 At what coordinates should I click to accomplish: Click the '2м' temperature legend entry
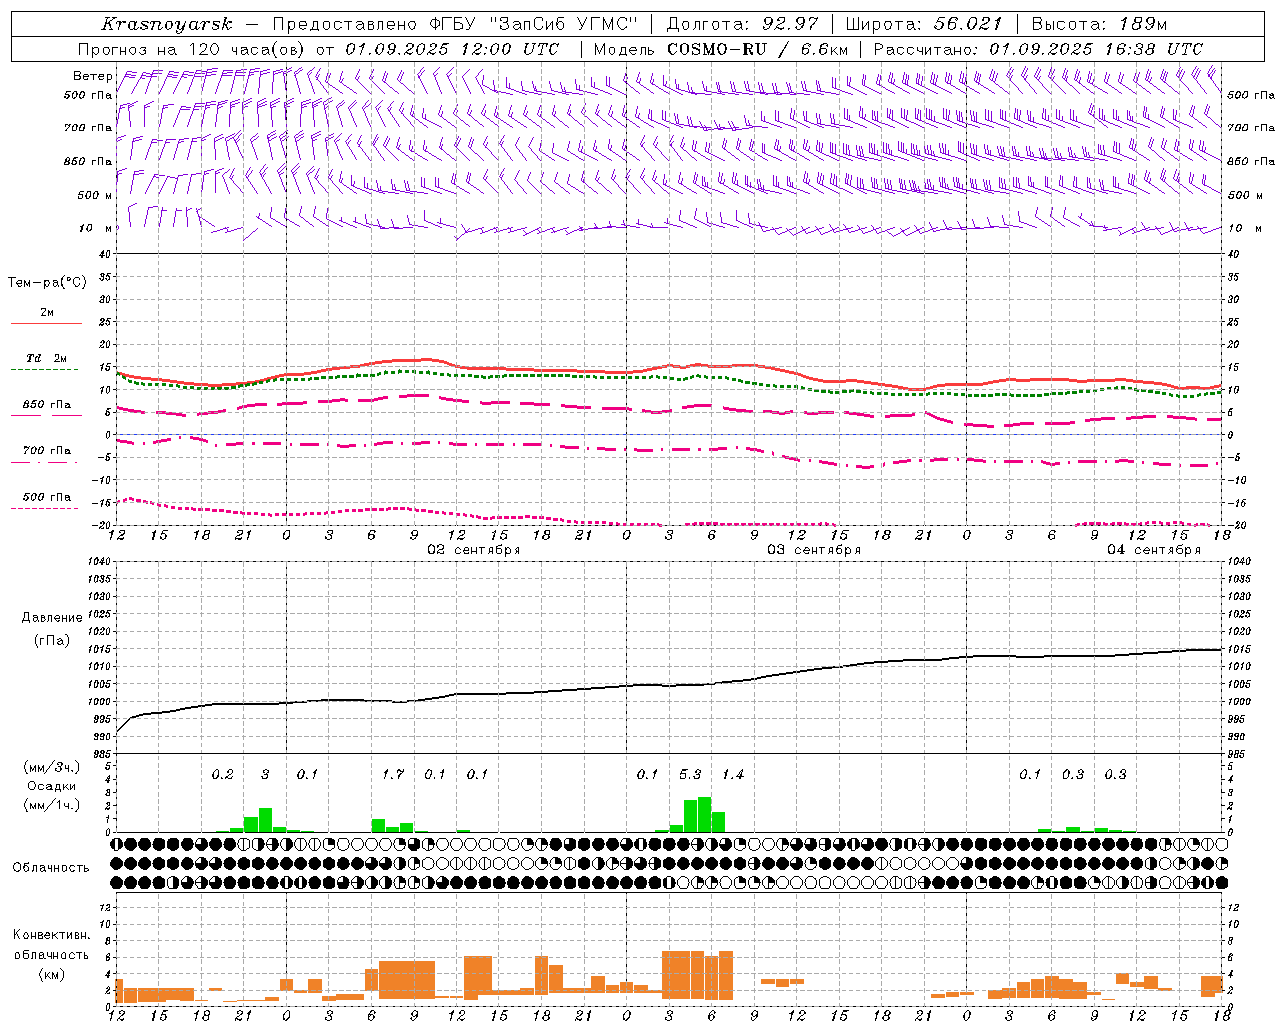(x=47, y=312)
